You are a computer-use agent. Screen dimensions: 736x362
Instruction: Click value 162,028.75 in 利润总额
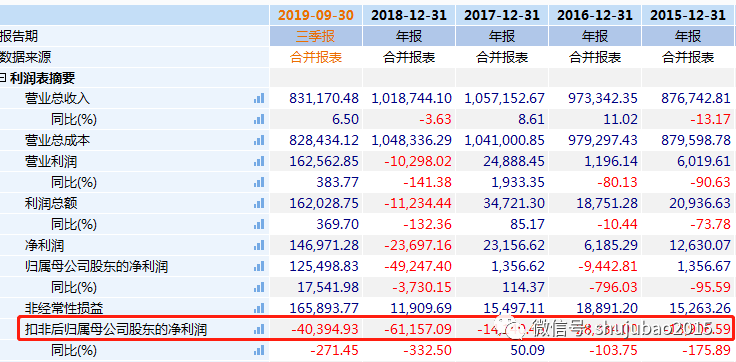[x=324, y=203]
